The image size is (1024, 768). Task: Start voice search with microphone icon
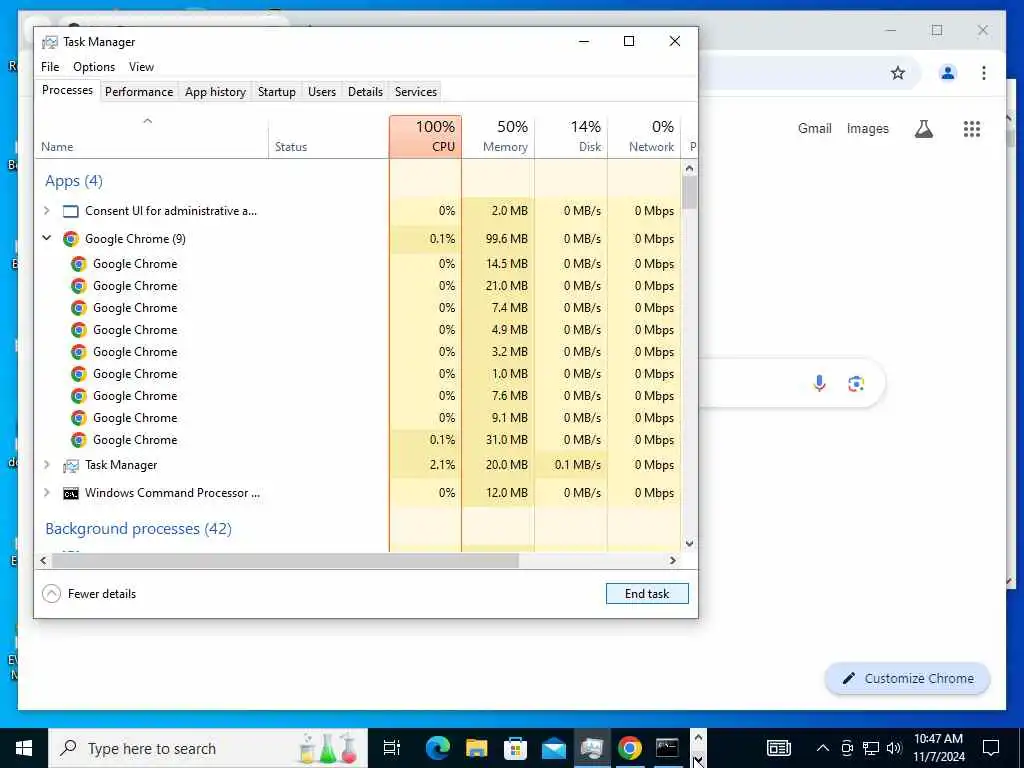click(819, 383)
